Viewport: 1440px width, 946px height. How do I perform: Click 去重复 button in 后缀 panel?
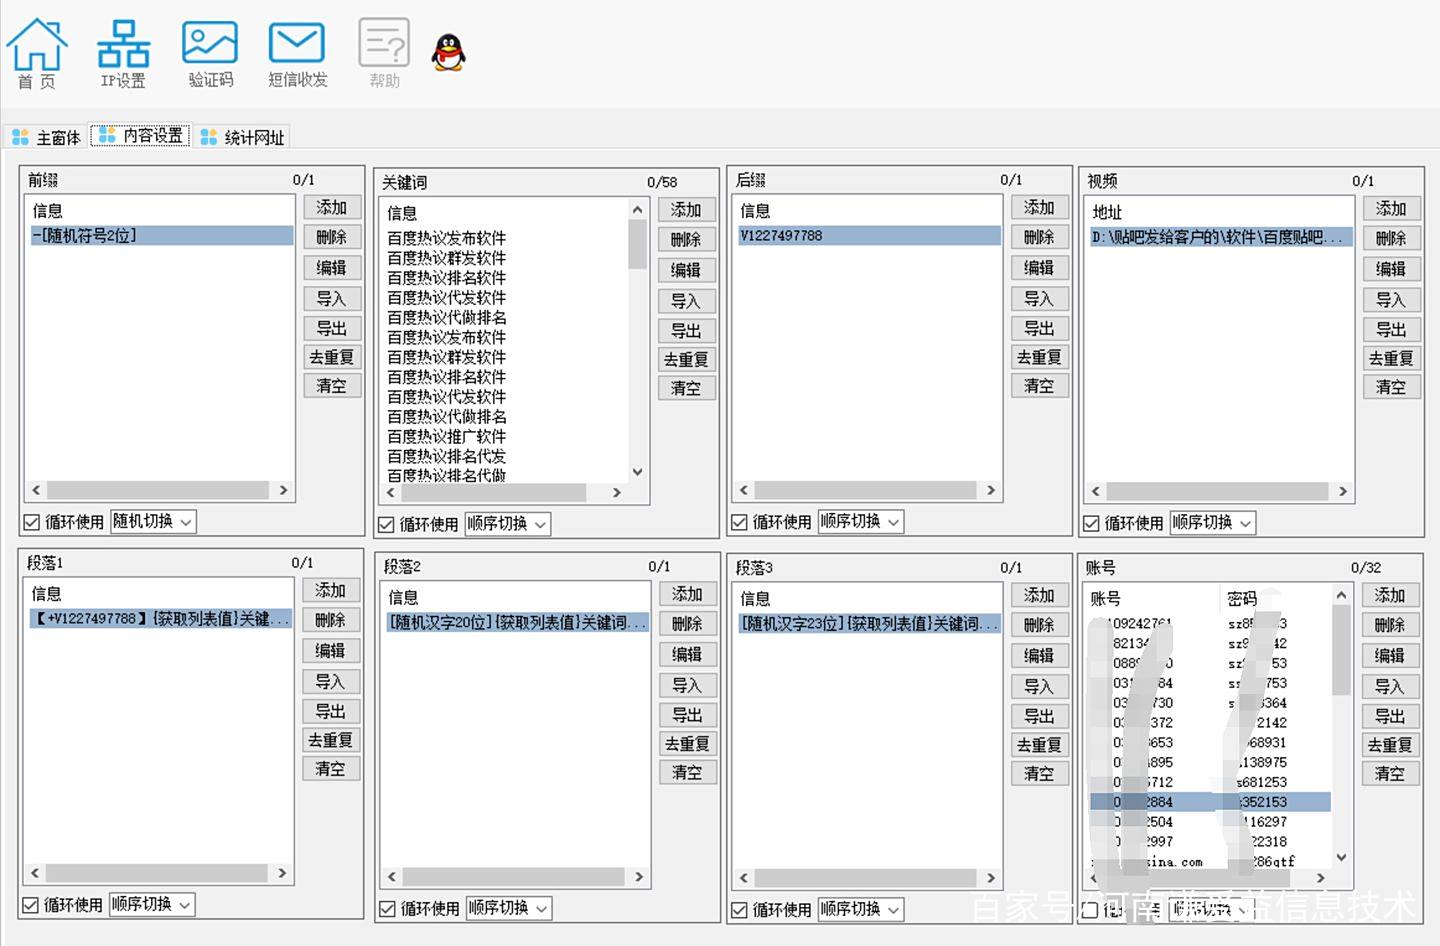tap(1039, 357)
